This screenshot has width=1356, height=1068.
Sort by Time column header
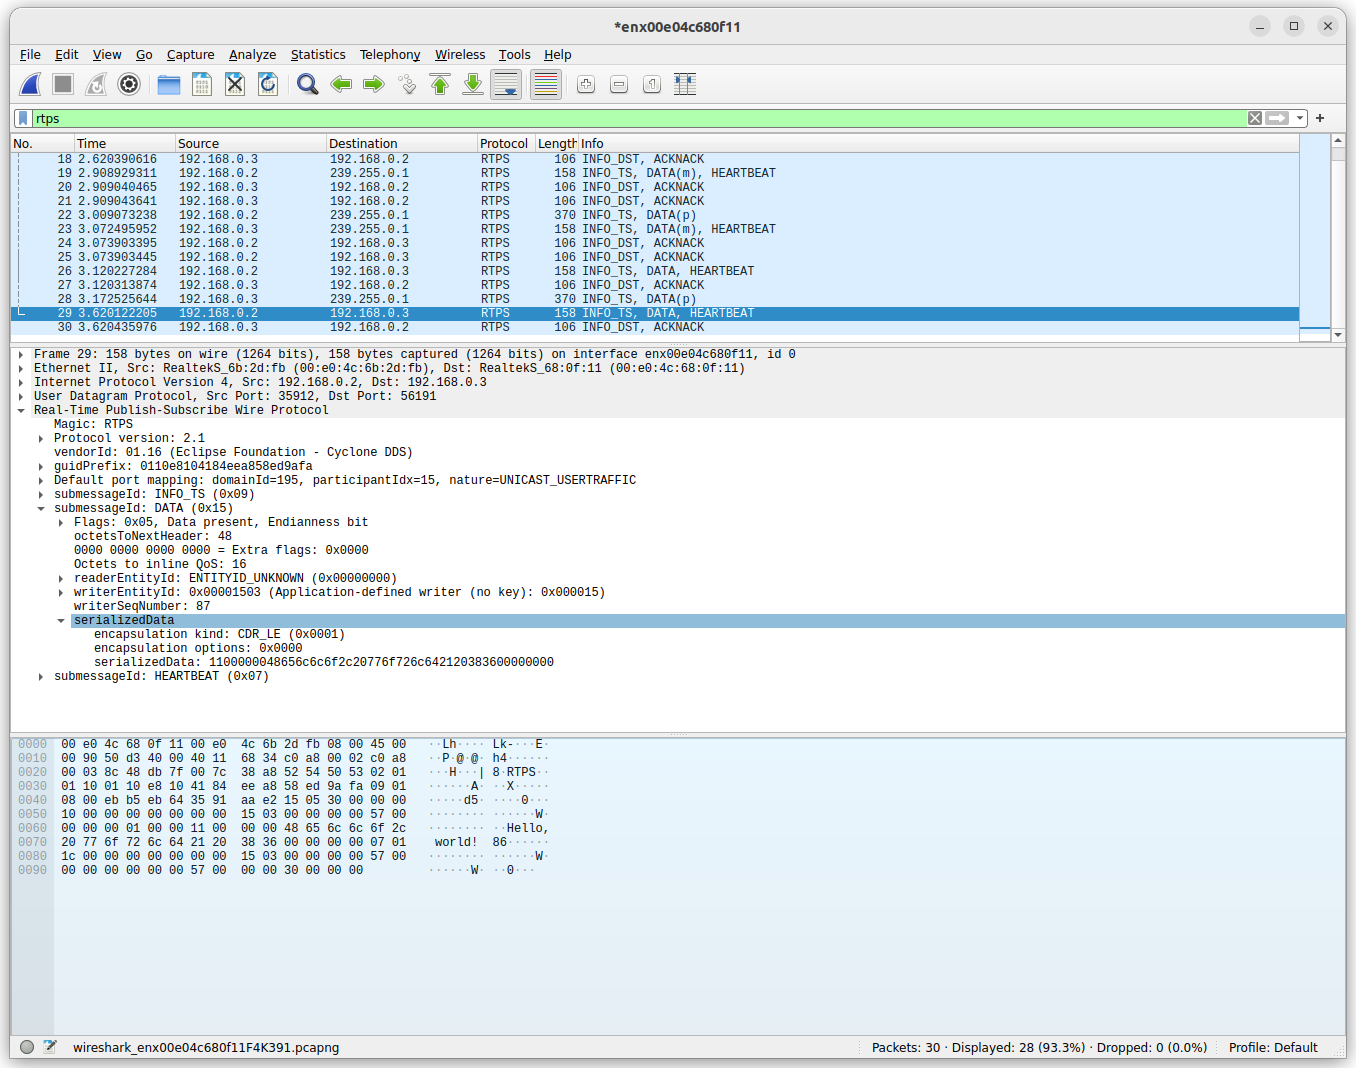pyautogui.click(x=124, y=143)
